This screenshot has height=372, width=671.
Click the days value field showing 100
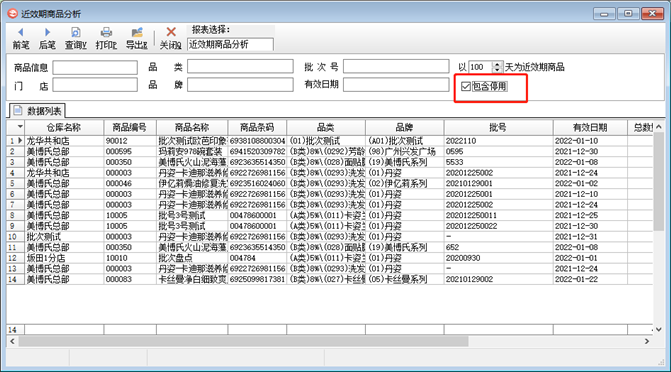pyautogui.click(x=481, y=67)
